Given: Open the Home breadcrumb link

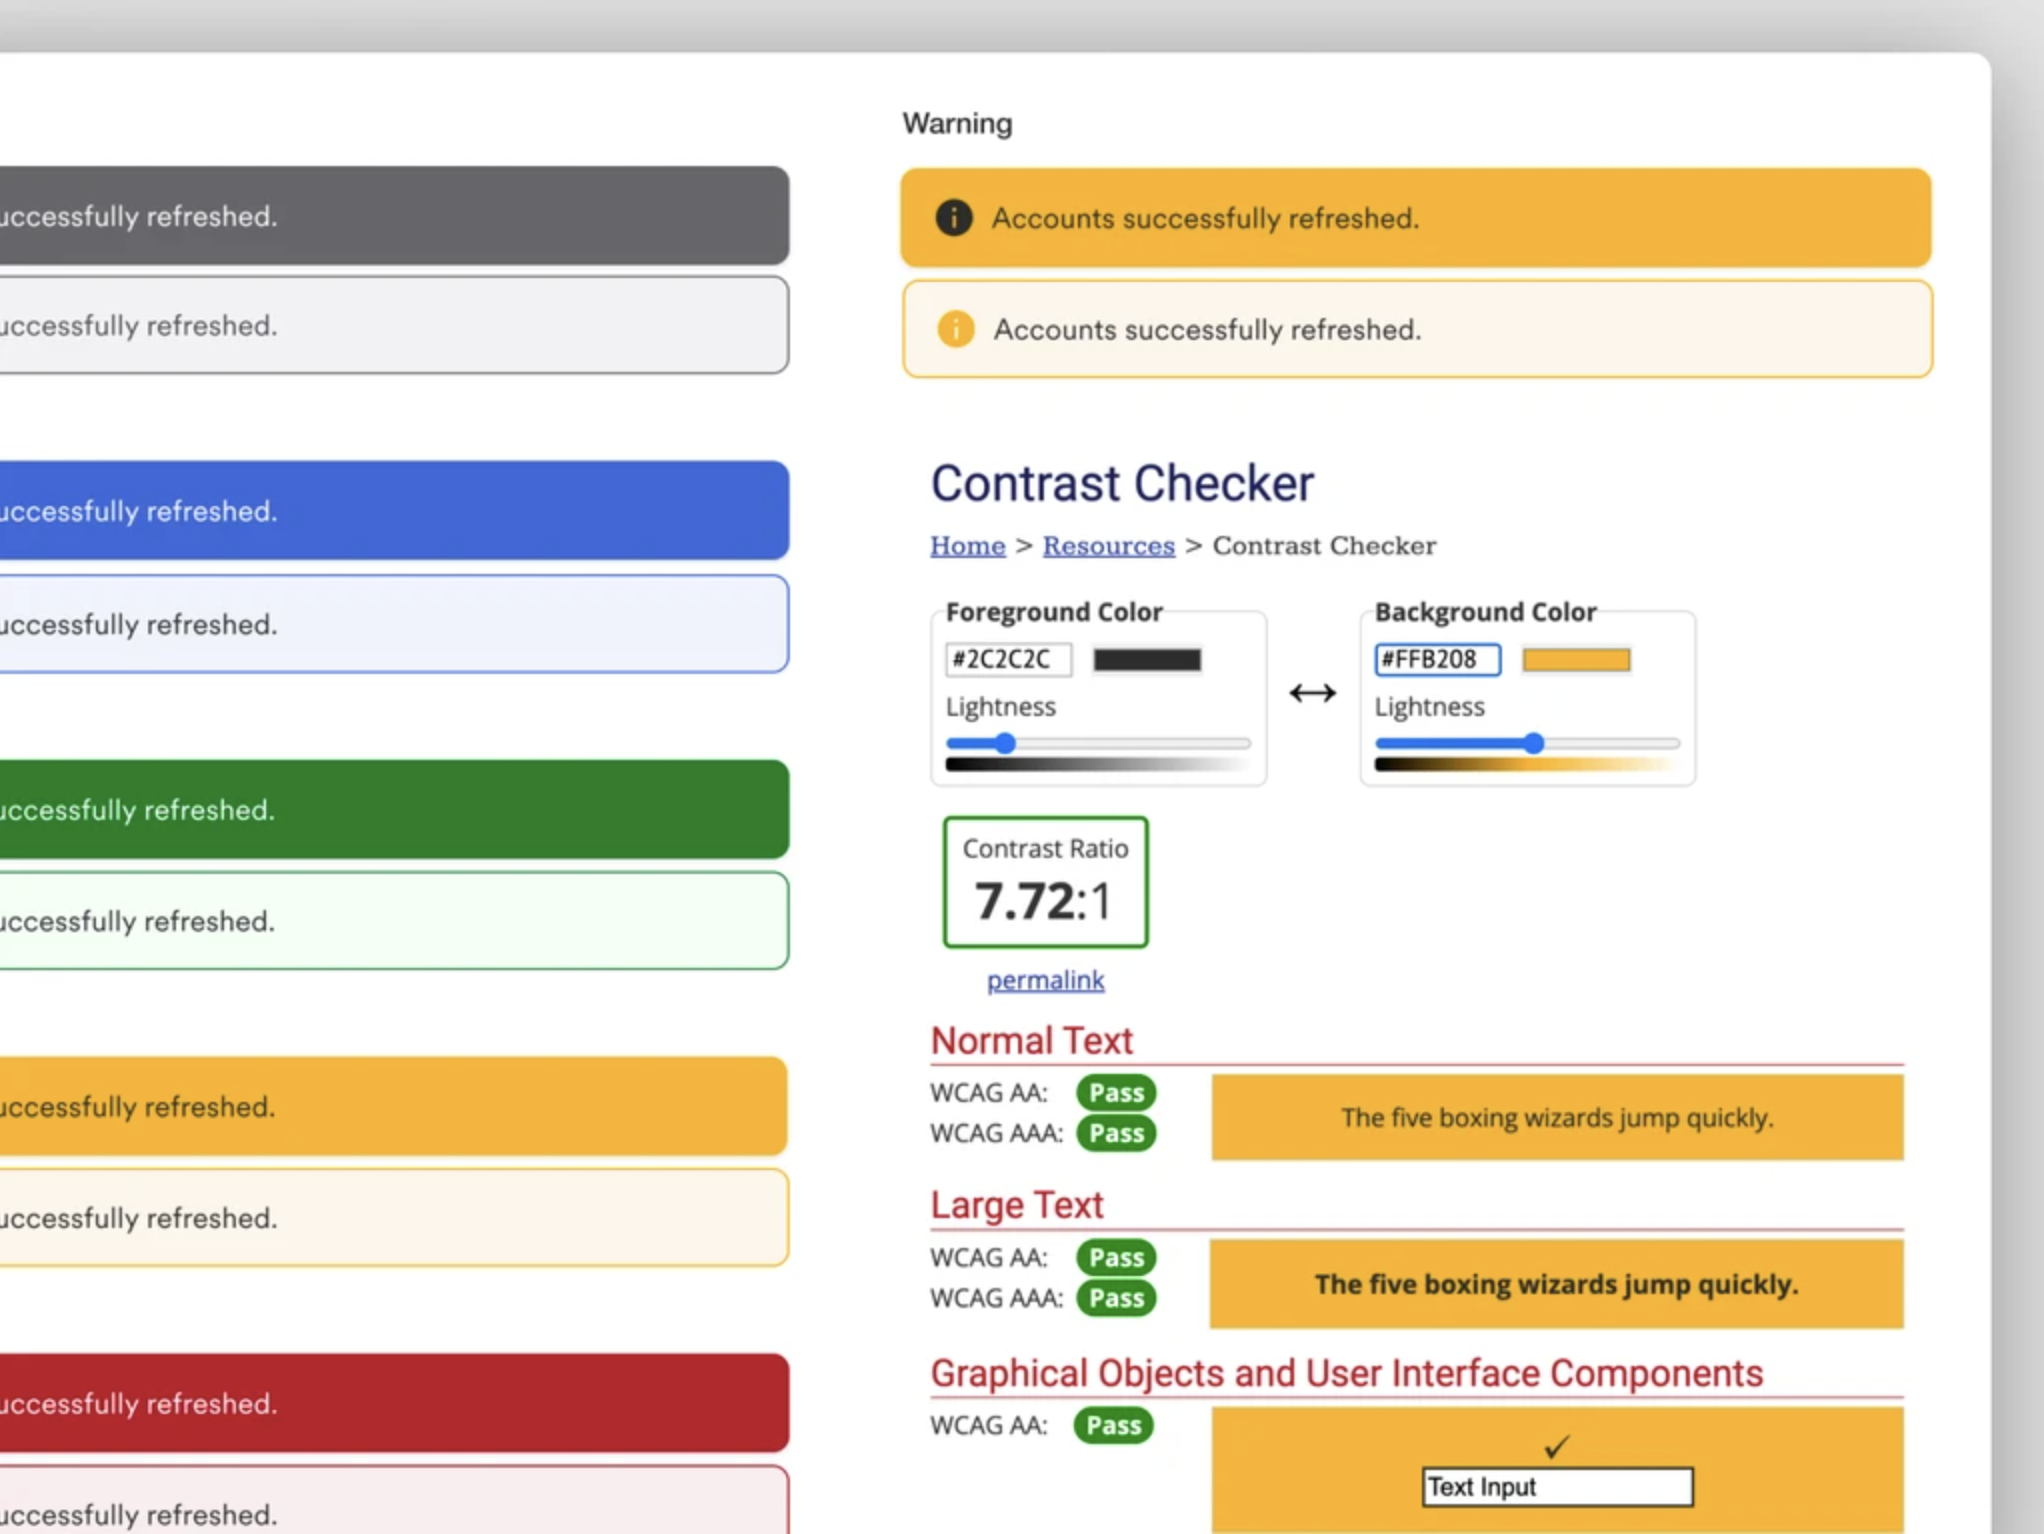Looking at the screenshot, I should tap(967, 546).
